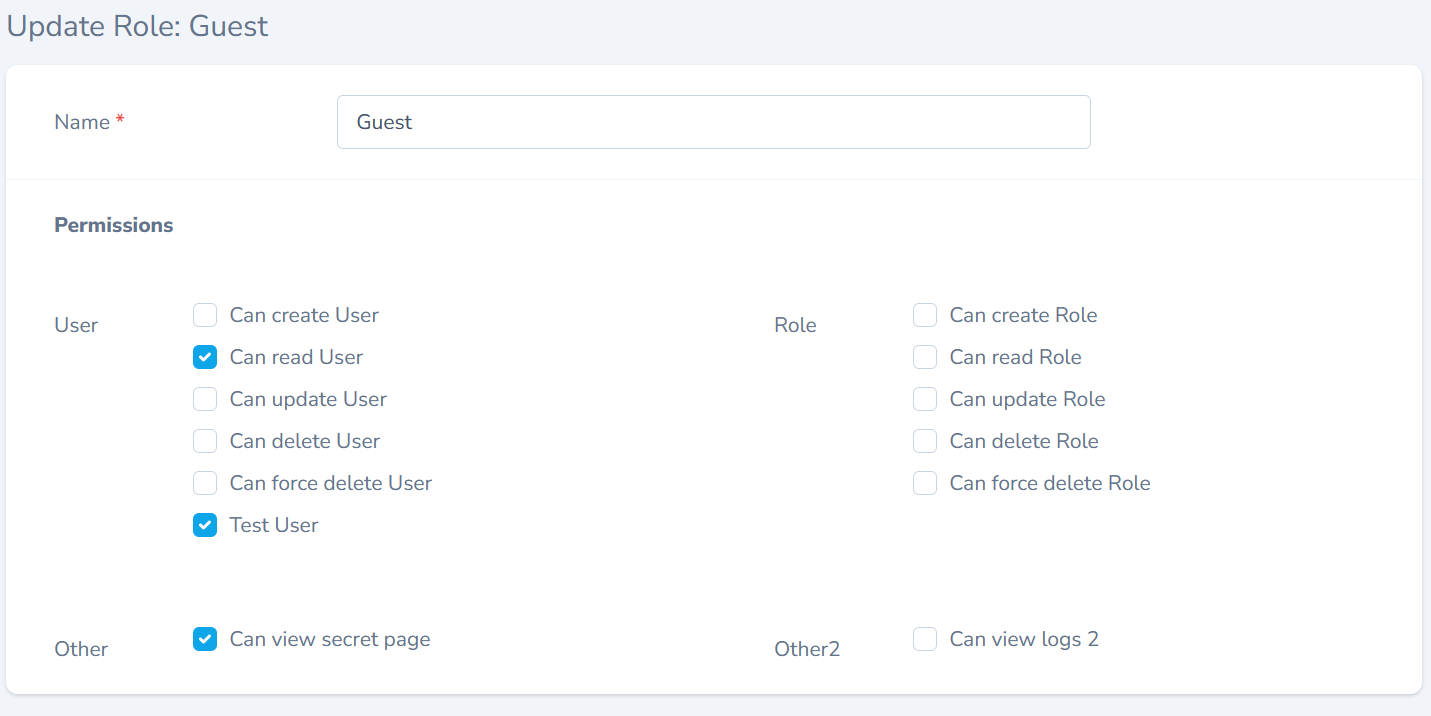The height and width of the screenshot is (716, 1431).
Task: Tick the Can update User checkbox
Action: 205,400
